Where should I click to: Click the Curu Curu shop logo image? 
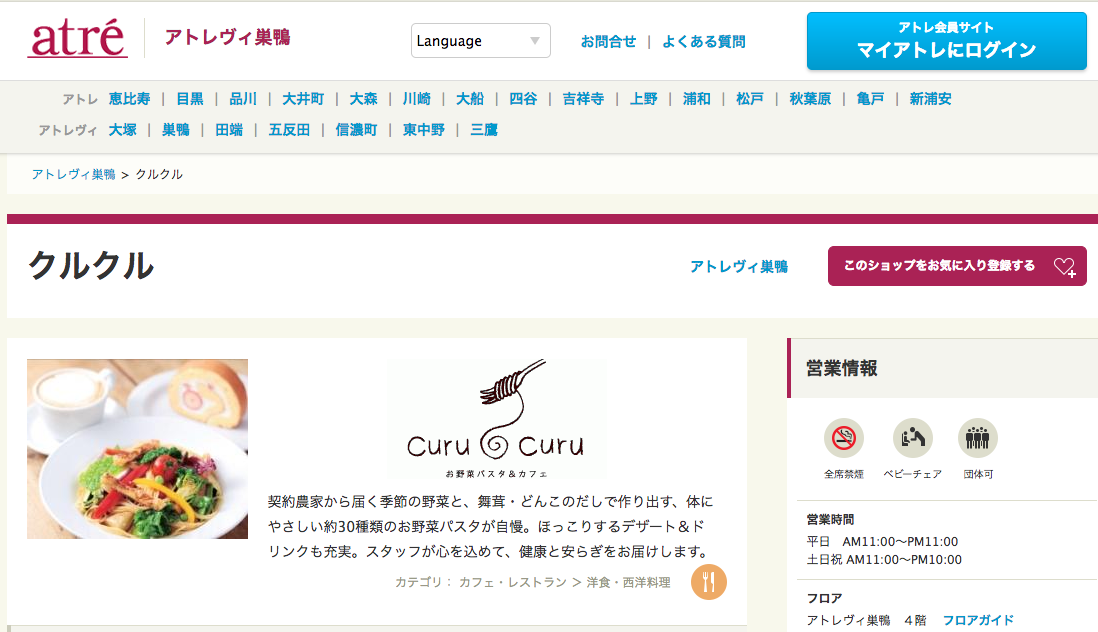[x=496, y=419]
